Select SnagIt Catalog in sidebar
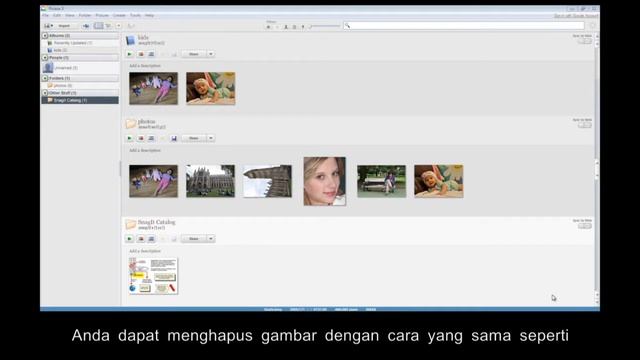The width and height of the screenshot is (640, 360). pyautogui.click(x=80, y=100)
